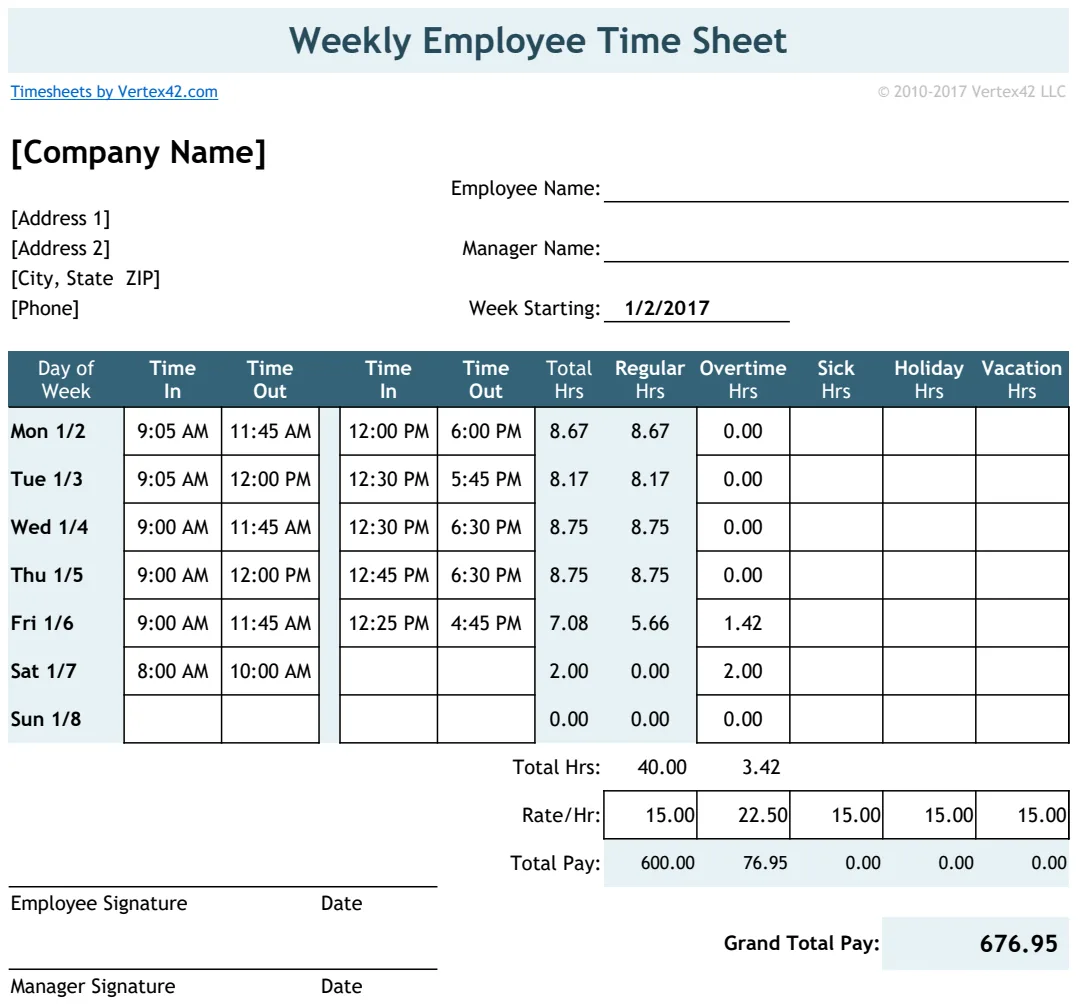The height and width of the screenshot is (1006, 1078).
Task: Select the [Phone] placeholder
Action: pos(45,309)
